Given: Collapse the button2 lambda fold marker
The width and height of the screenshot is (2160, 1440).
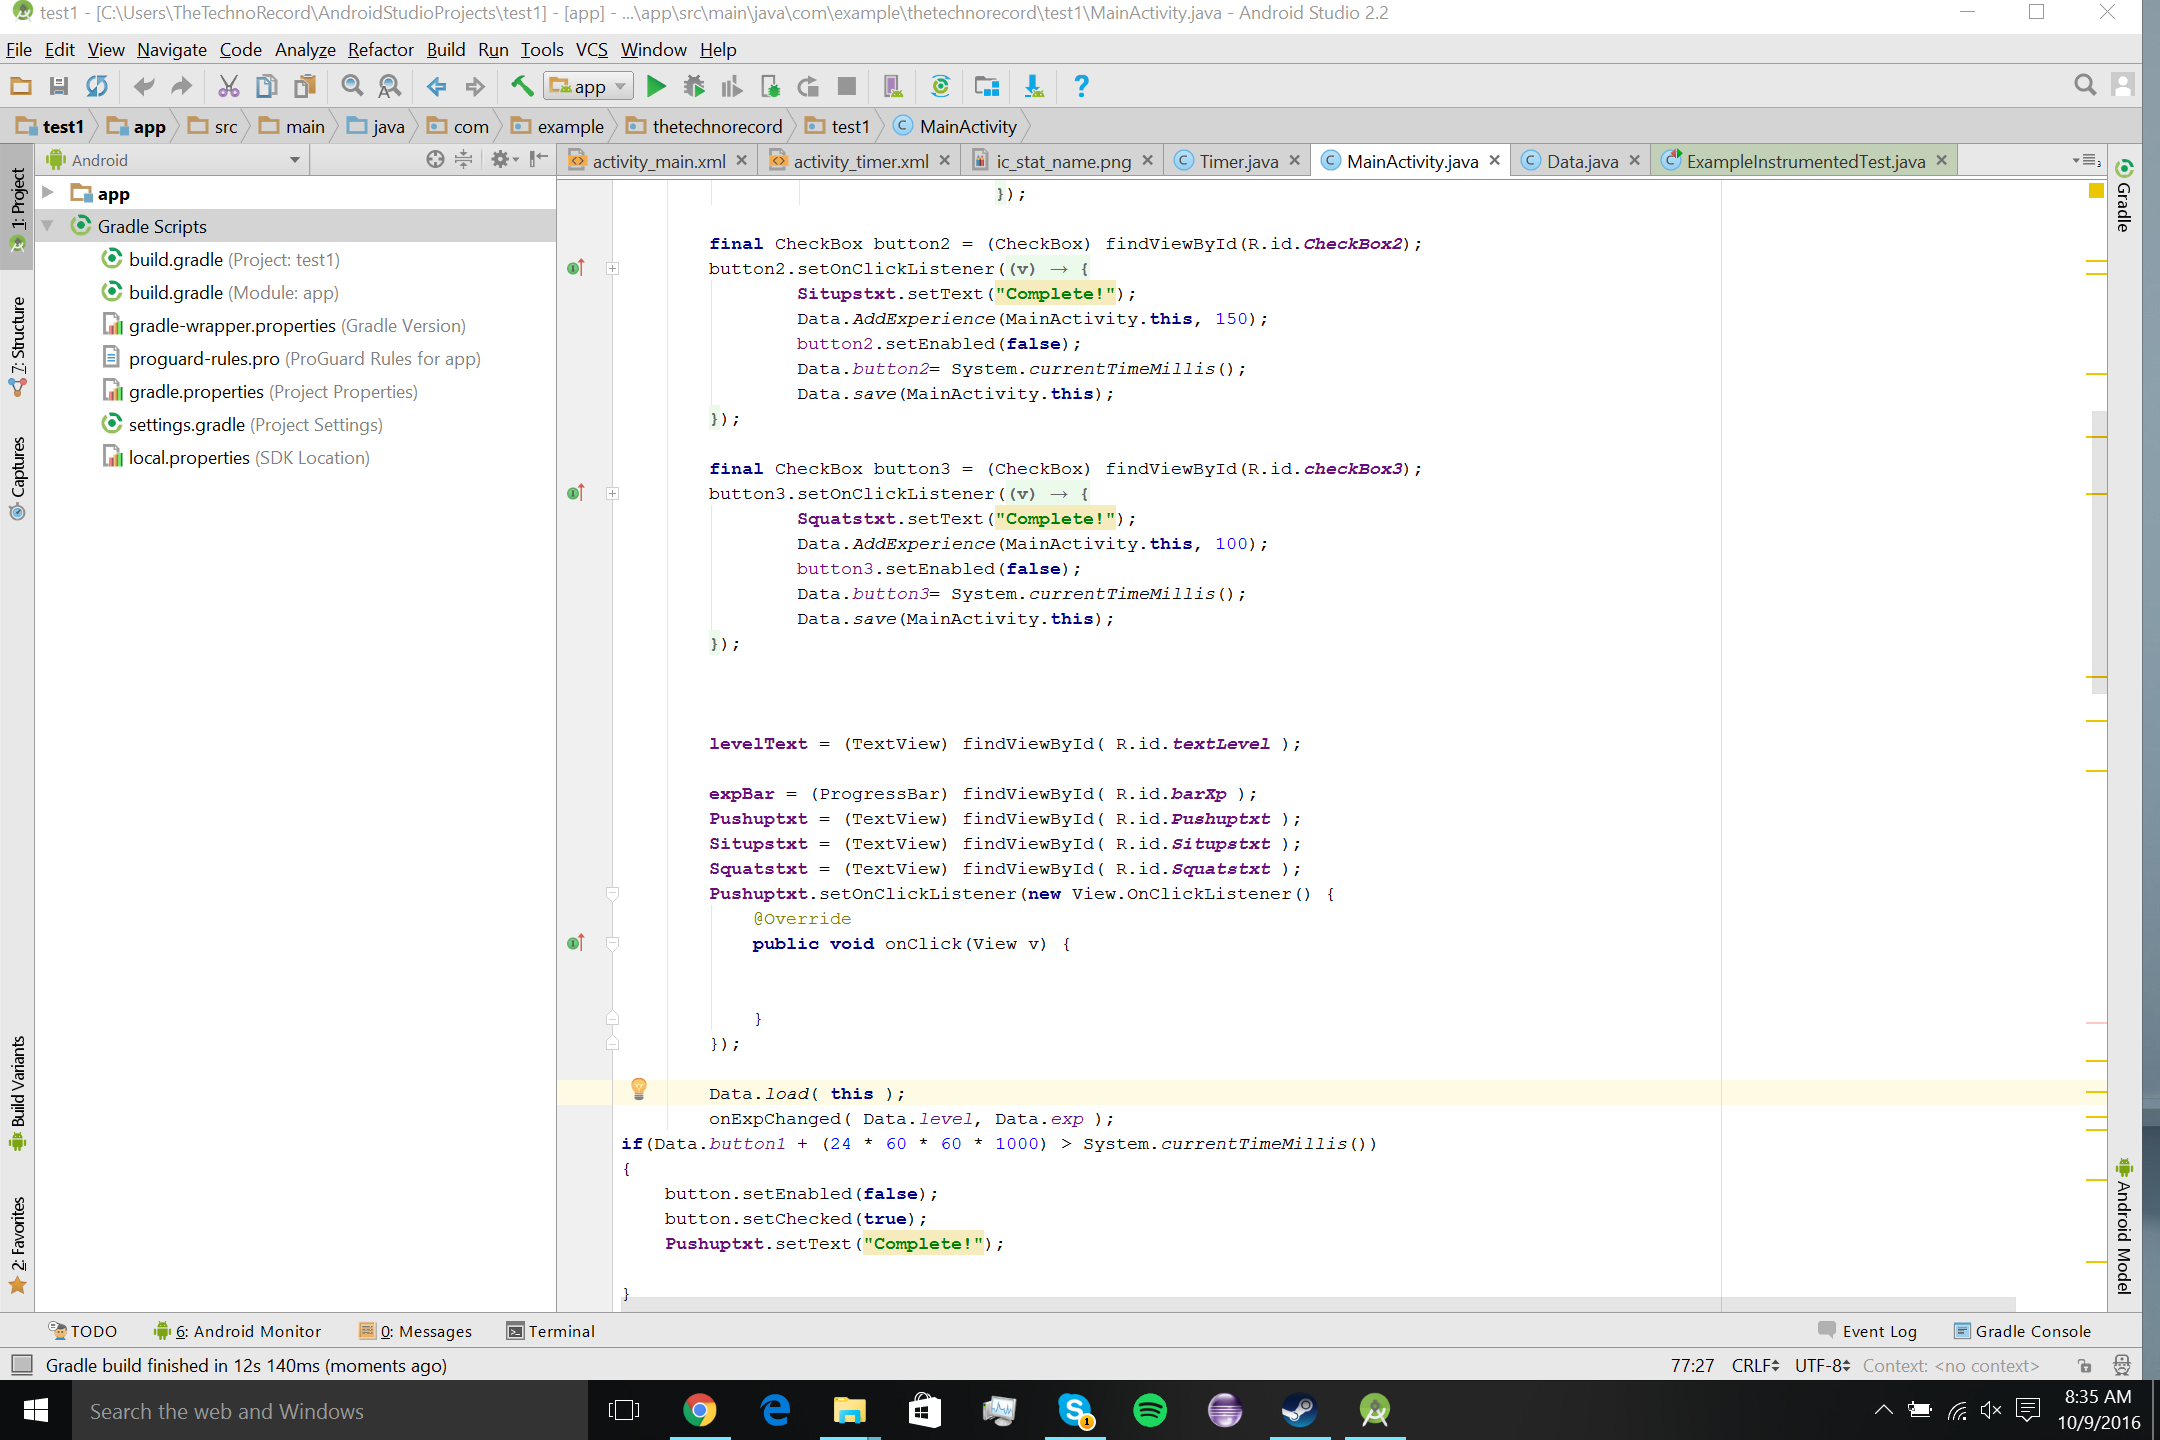Looking at the screenshot, I should pyautogui.click(x=613, y=268).
